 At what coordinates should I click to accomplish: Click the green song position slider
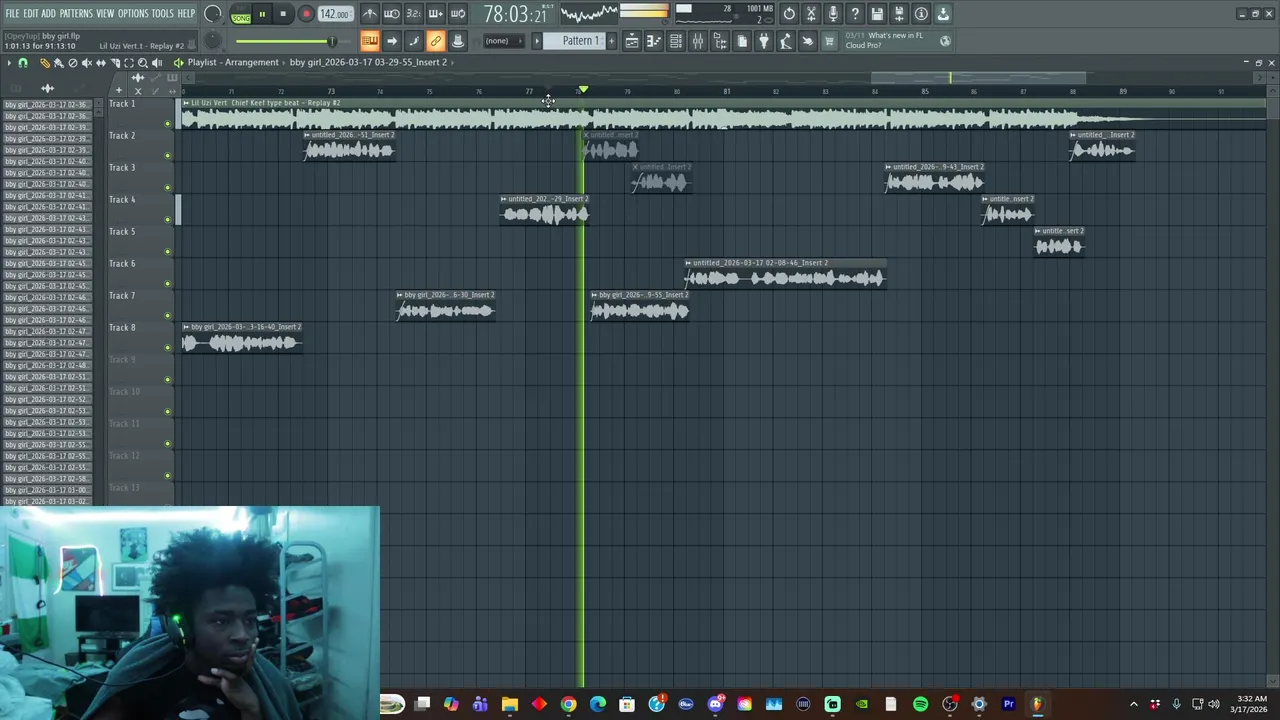285,41
